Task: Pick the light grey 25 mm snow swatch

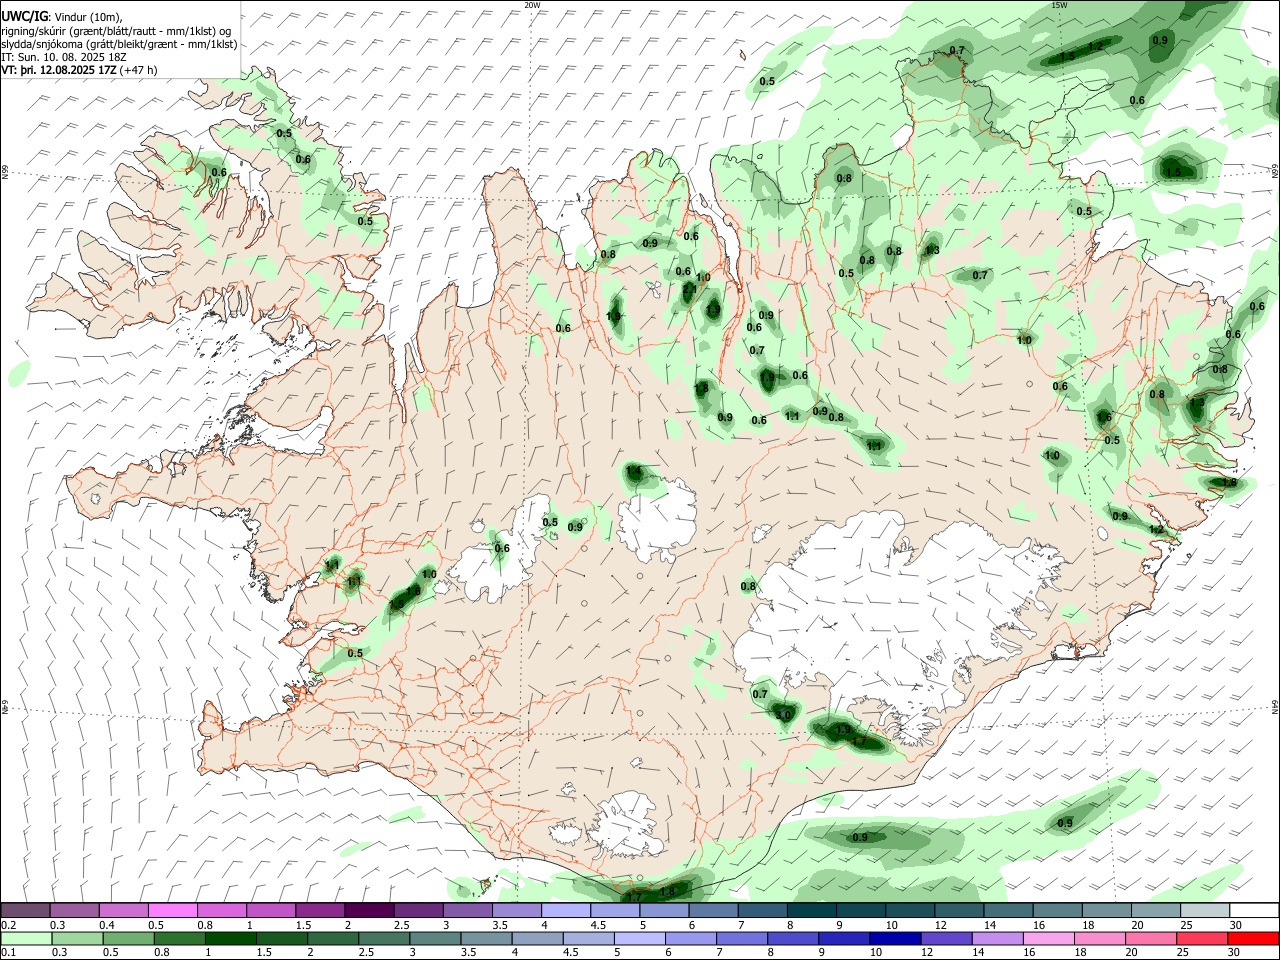Action: pyautogui.click(x=1205, y=910)
